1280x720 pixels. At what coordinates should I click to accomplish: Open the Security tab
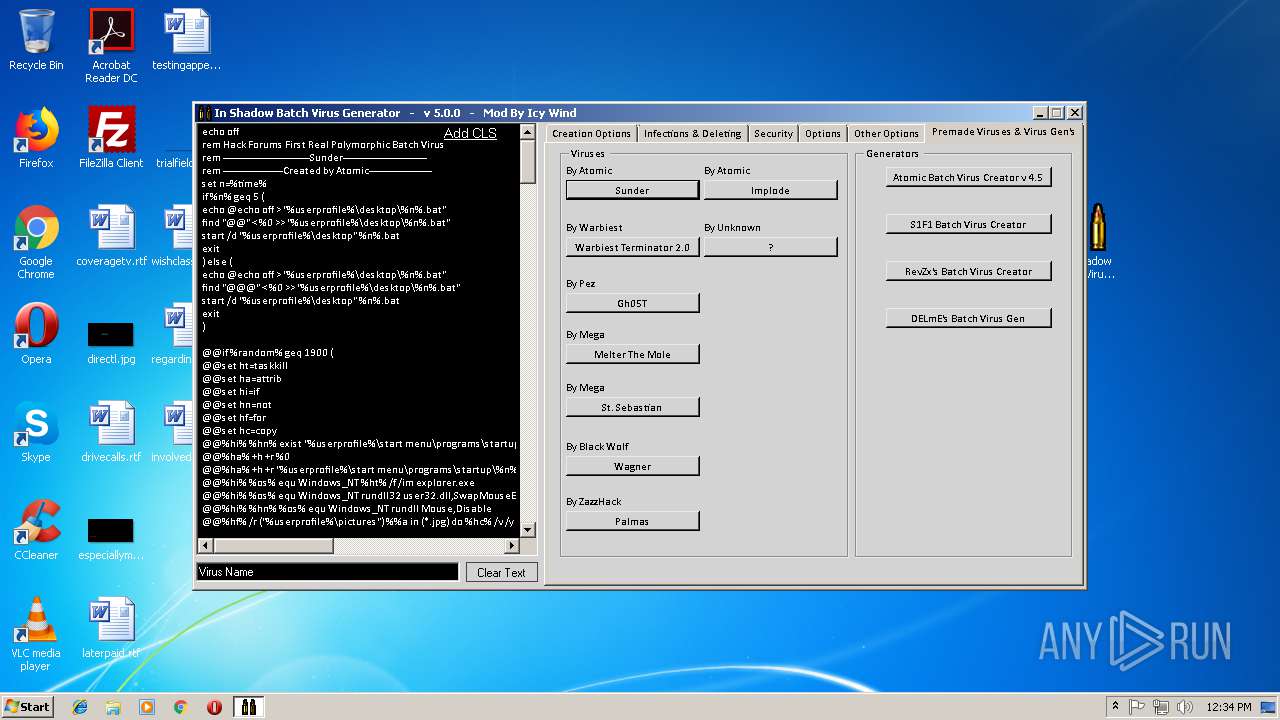click(x=773, y=133)
